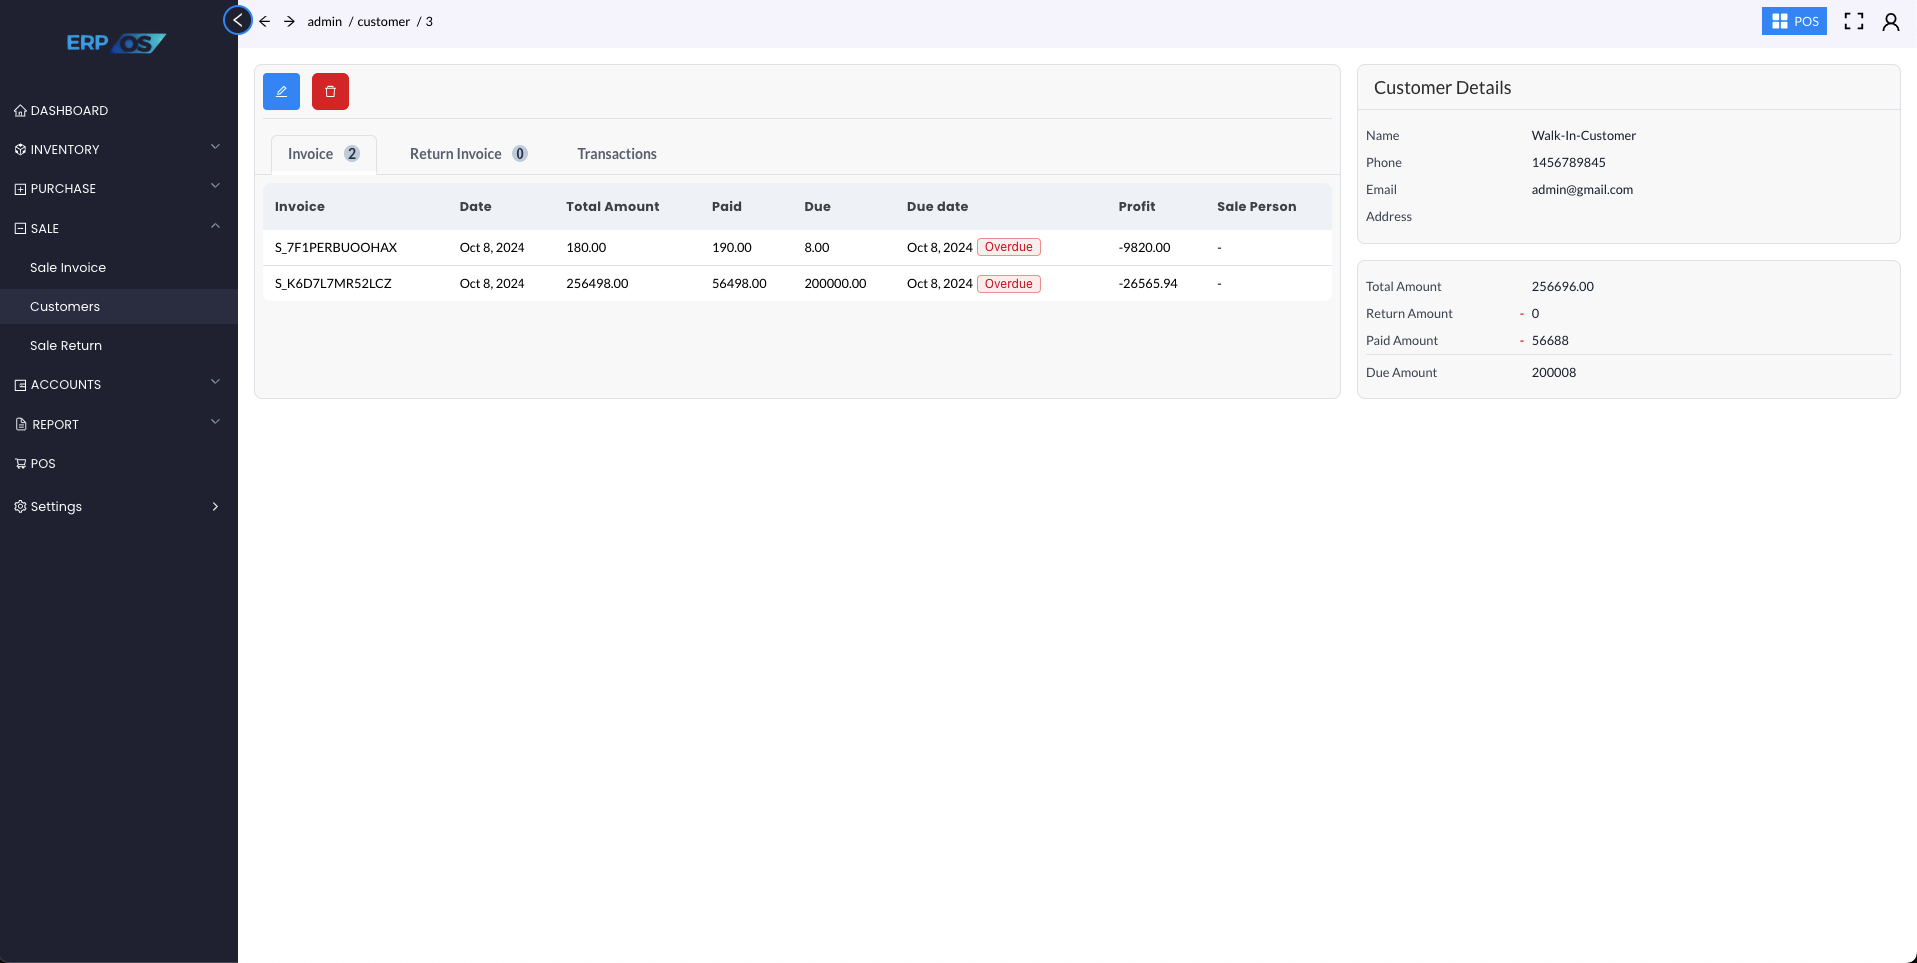Open invoice S_7F1PERBUOOHAX

coord(335,247)
